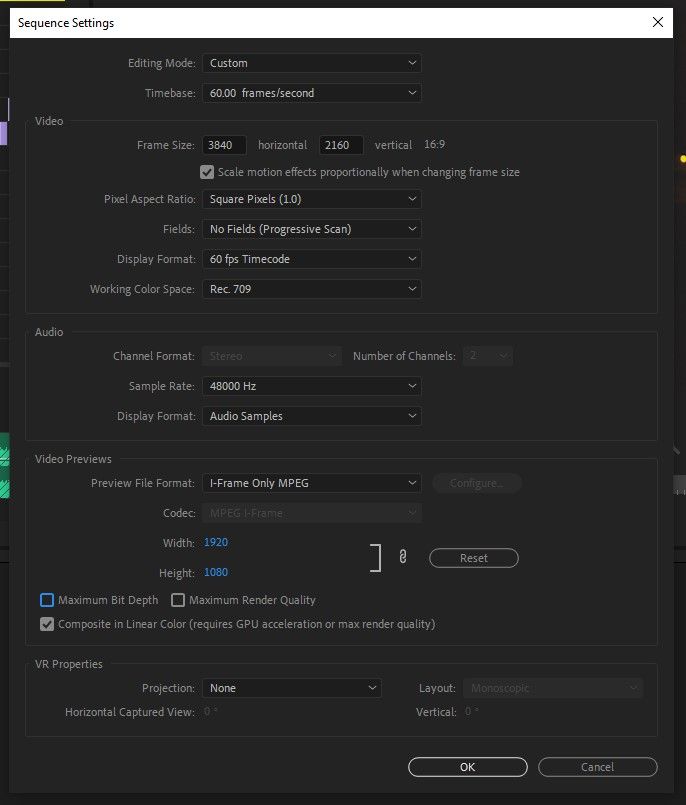Screen dimensions: 686x805
Task: Open the Preview File Format dropdown
Action: coord(312,483)
